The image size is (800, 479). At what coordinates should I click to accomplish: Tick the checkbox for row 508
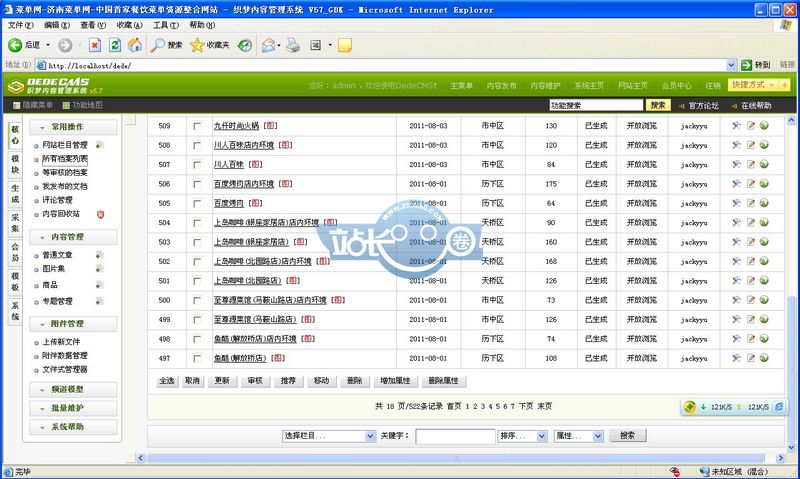point(197,145)
